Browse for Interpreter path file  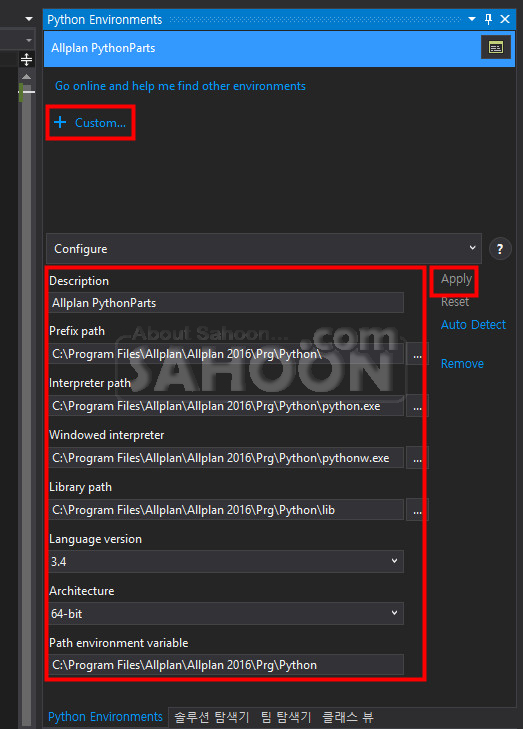click(417, 406)
